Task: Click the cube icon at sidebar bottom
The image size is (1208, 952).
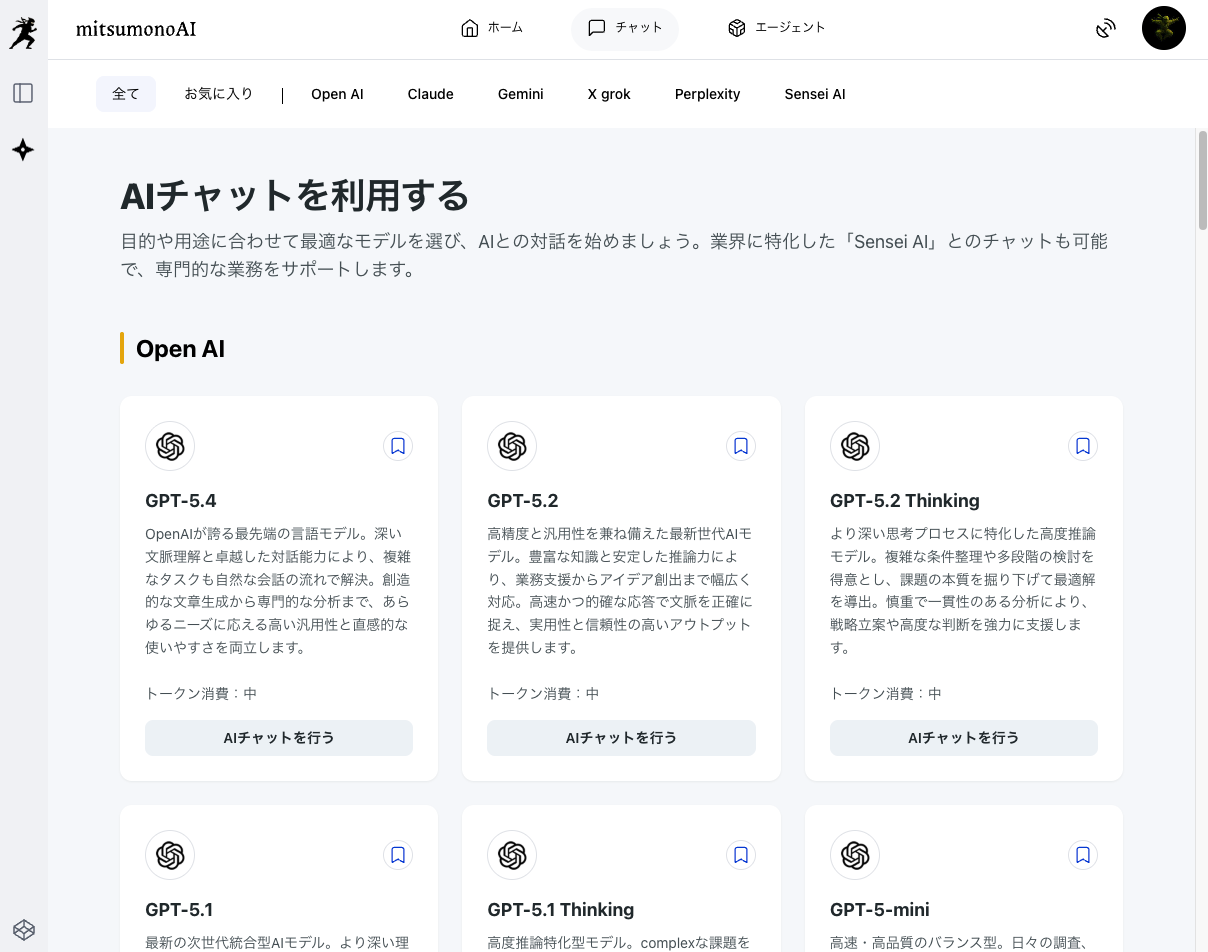Action: coord(23,929)
